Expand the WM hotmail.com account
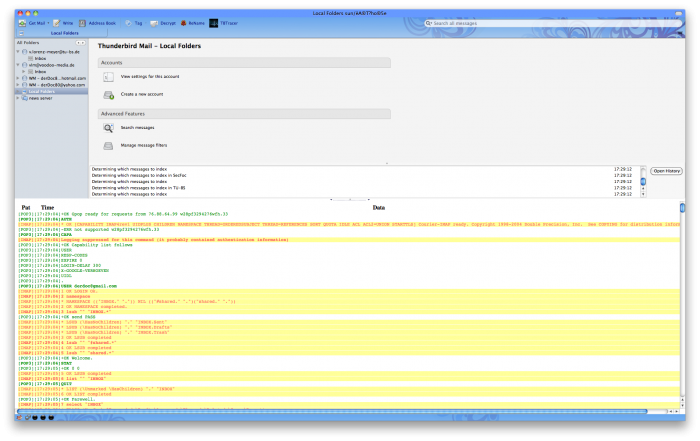This screenshot has width=700, height=441. [x=18, y=78]
